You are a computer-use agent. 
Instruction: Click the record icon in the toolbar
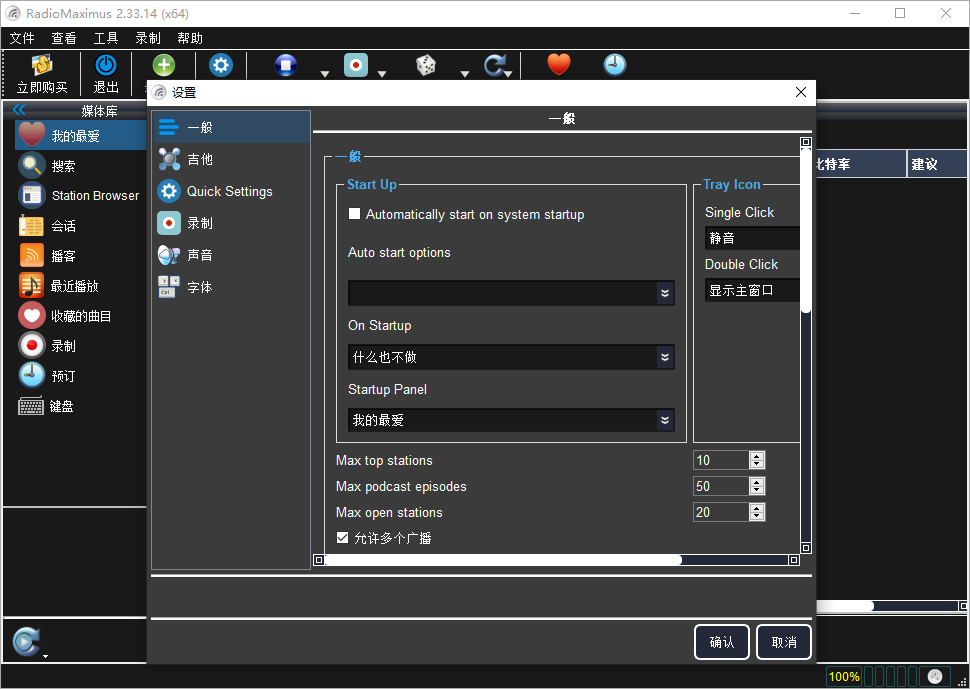pos(356,65)
